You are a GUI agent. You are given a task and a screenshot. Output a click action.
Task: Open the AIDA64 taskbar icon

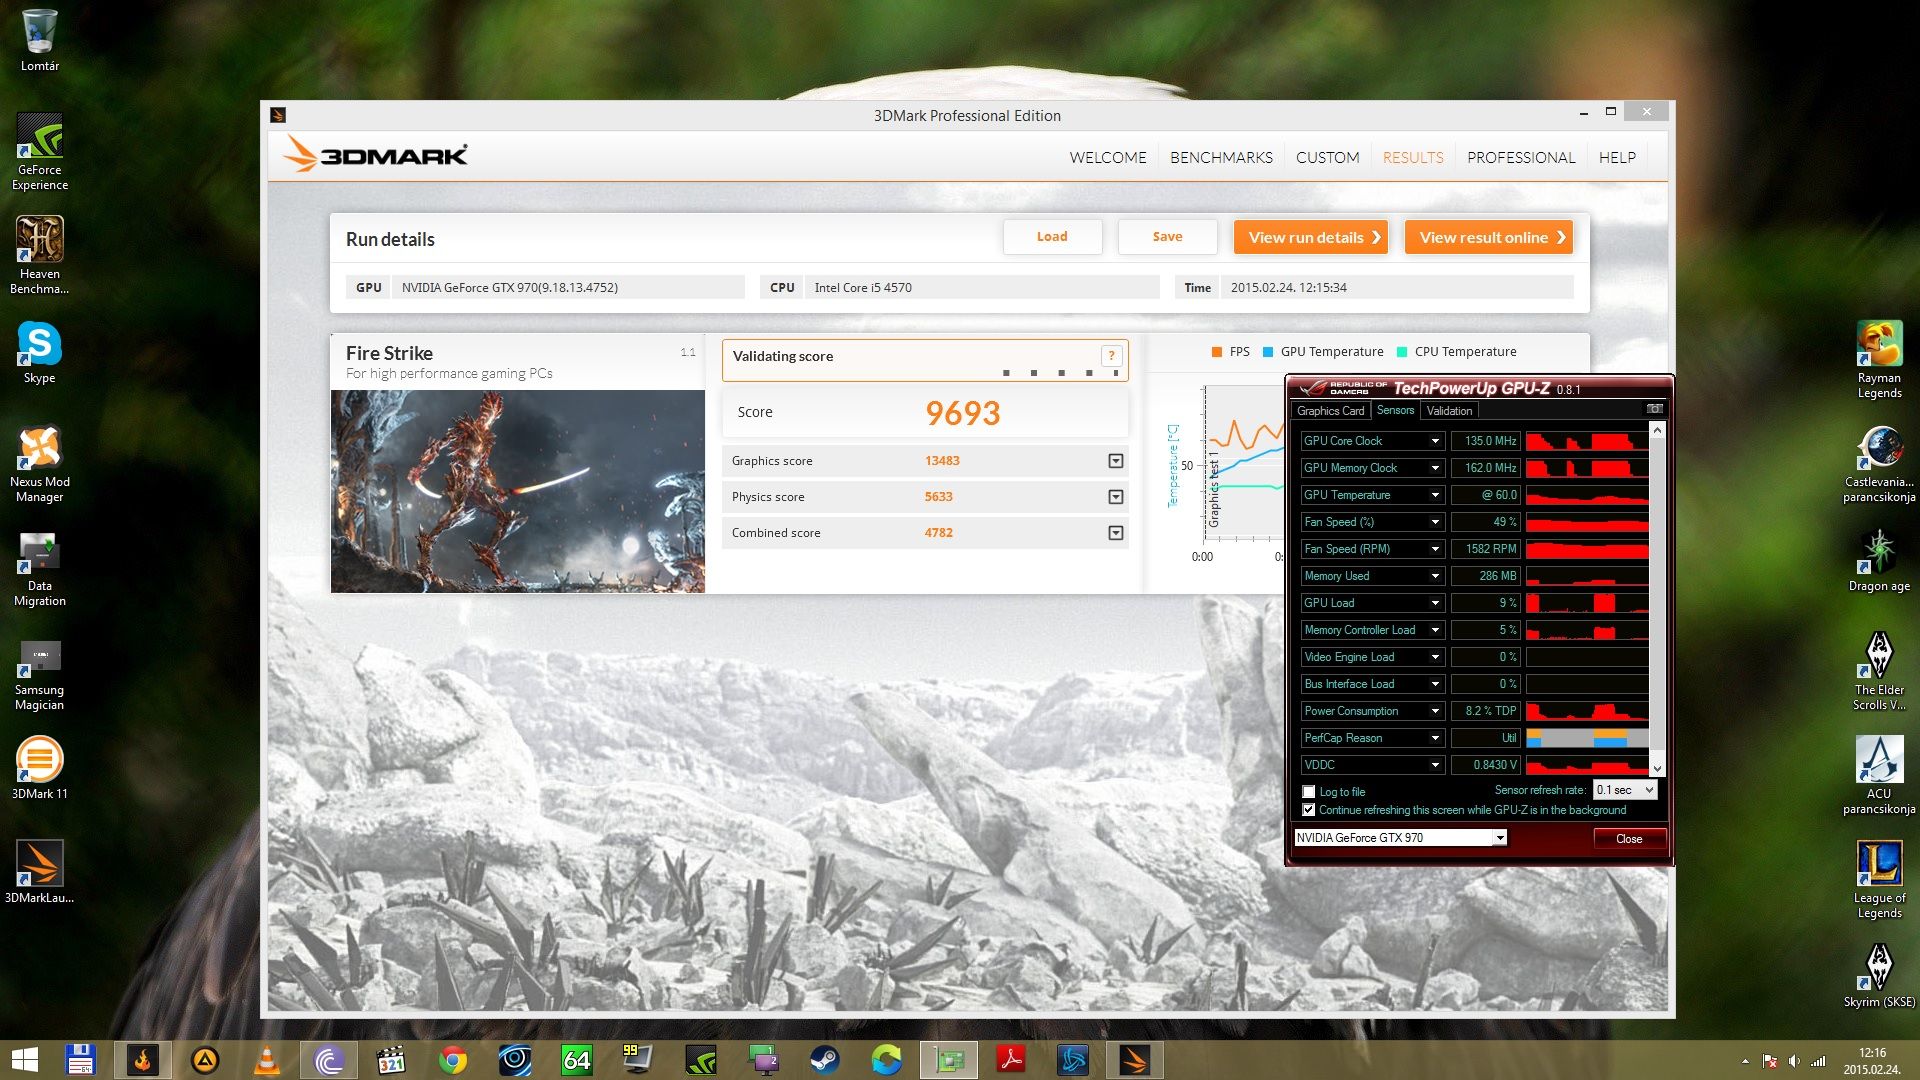577,1060
